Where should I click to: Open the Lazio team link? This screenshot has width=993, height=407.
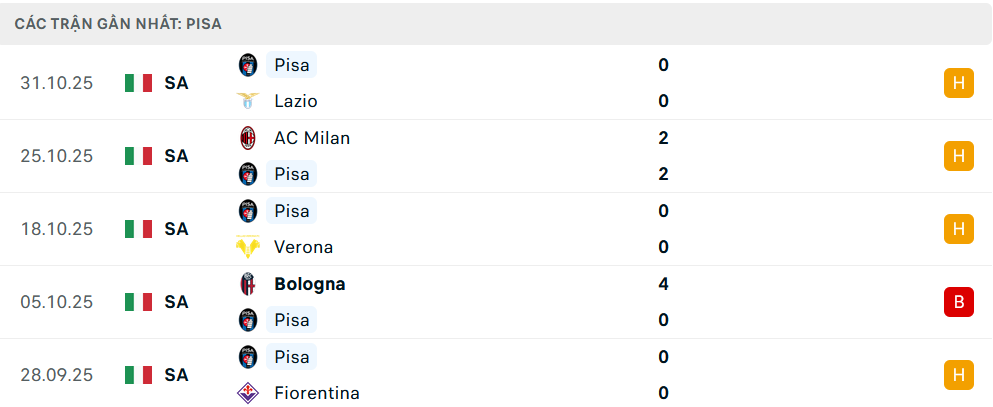point(295,101)
